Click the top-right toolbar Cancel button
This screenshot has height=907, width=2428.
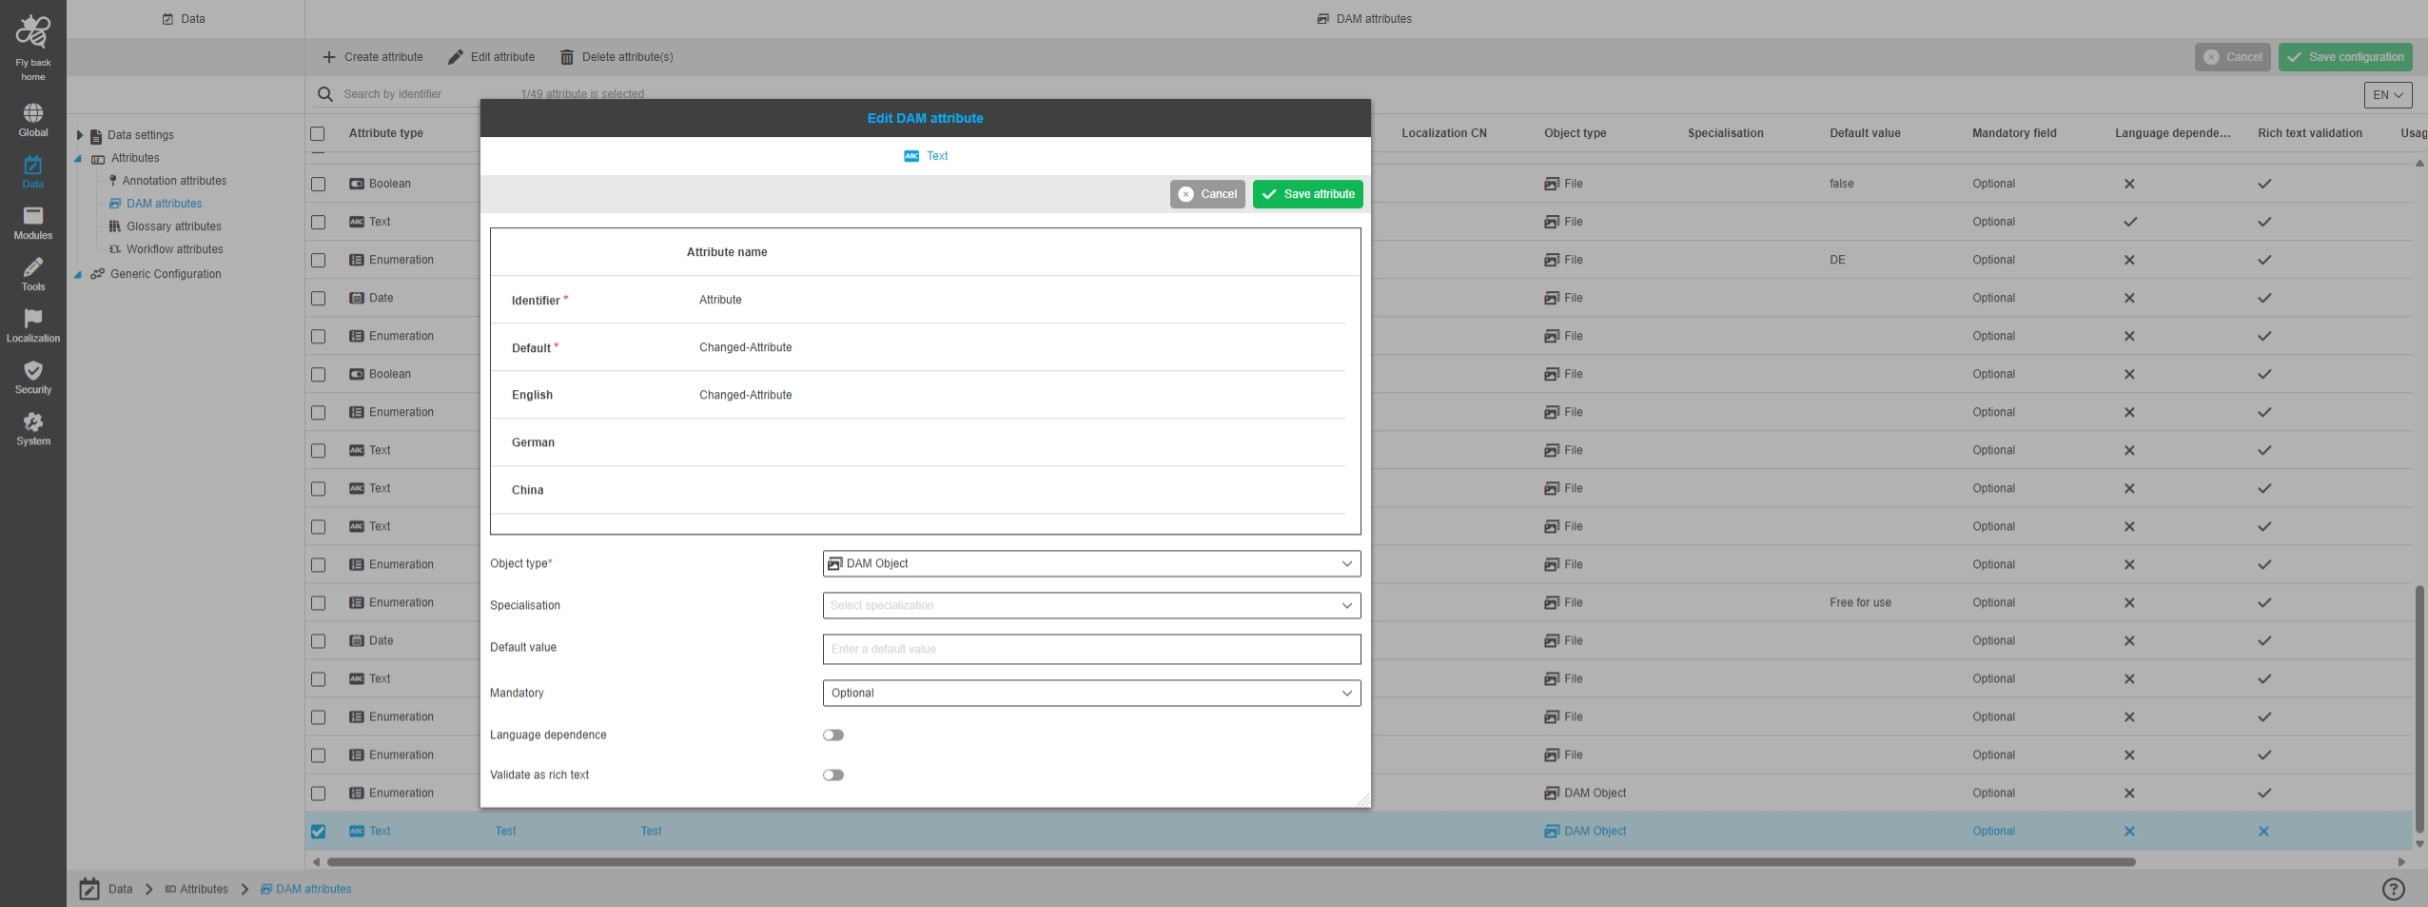pos(2232,57)
